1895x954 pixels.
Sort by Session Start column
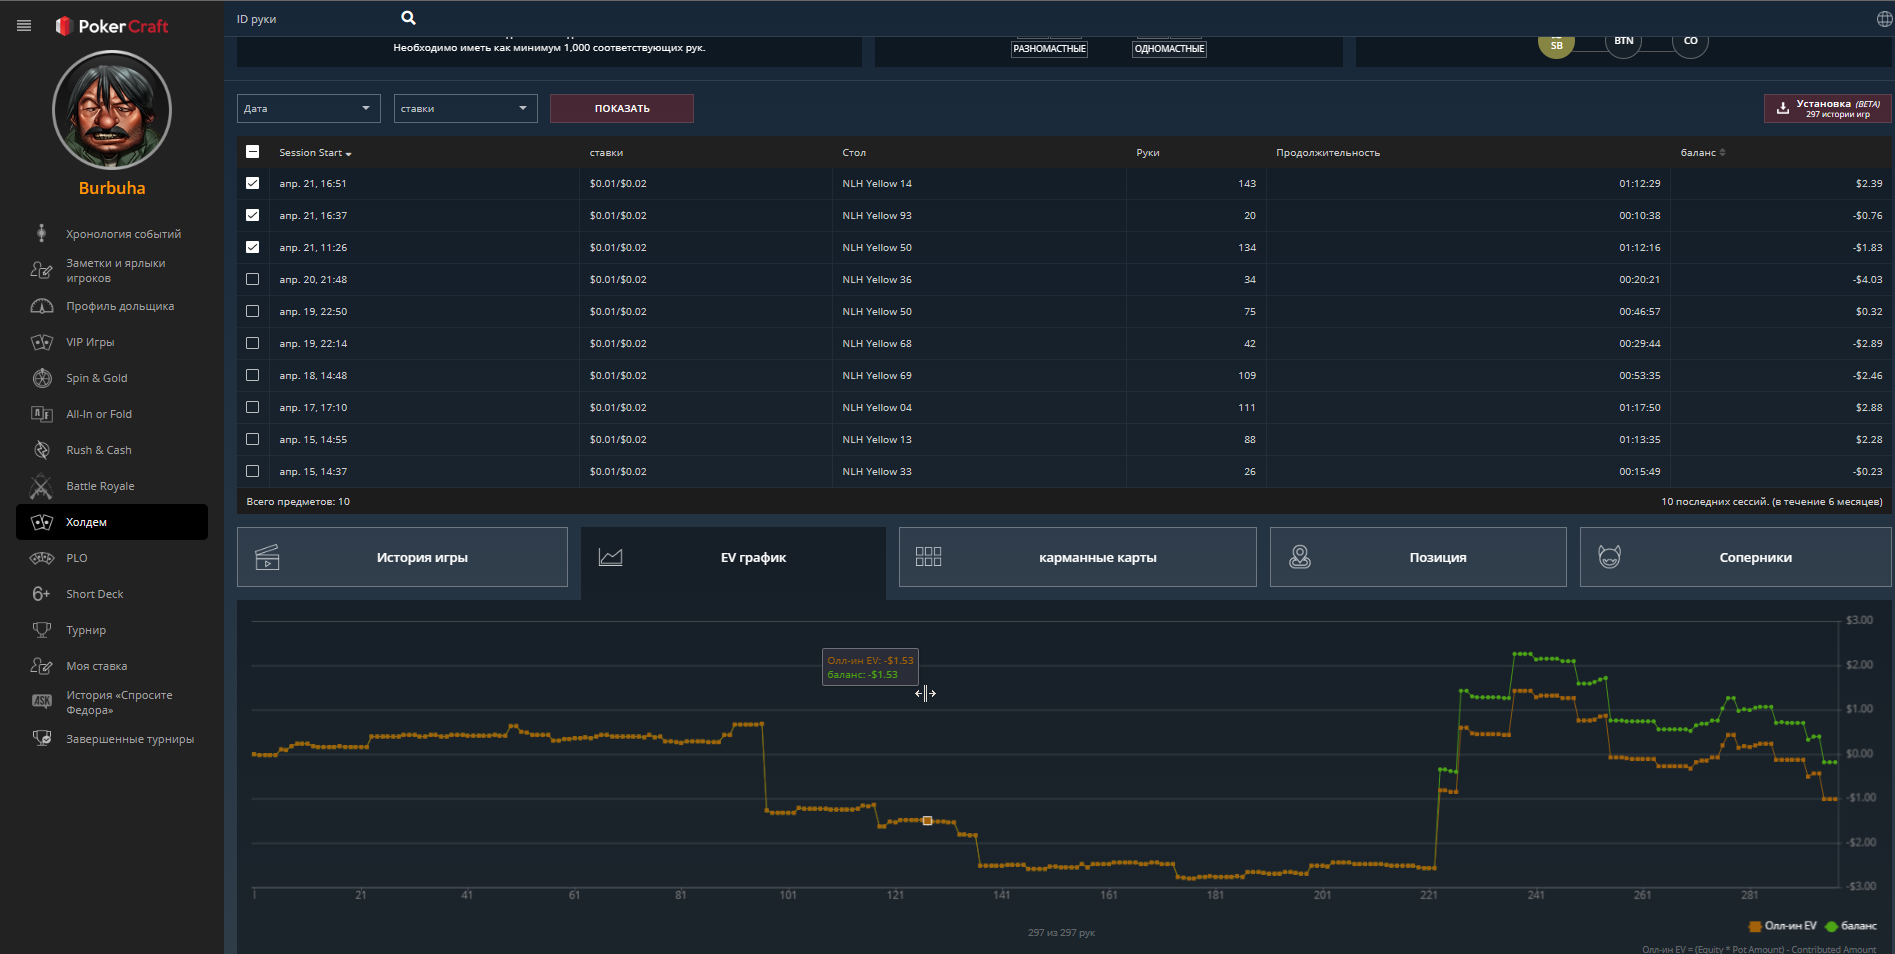[x=315, y=153]
